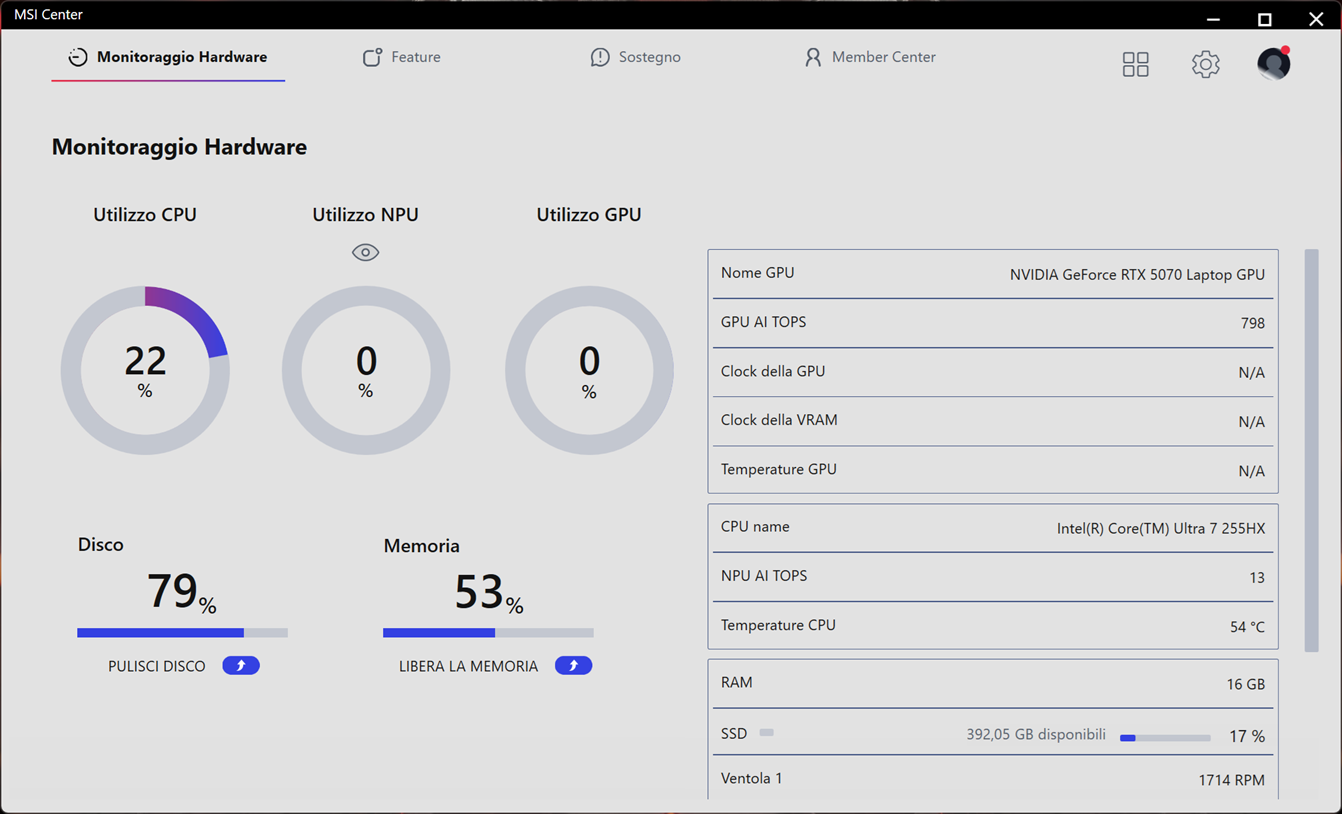Image resolution: width=1342 pixels, height=814 pixels.
Task: Click the CPU usage ring gauge
Action: (145, 370)
